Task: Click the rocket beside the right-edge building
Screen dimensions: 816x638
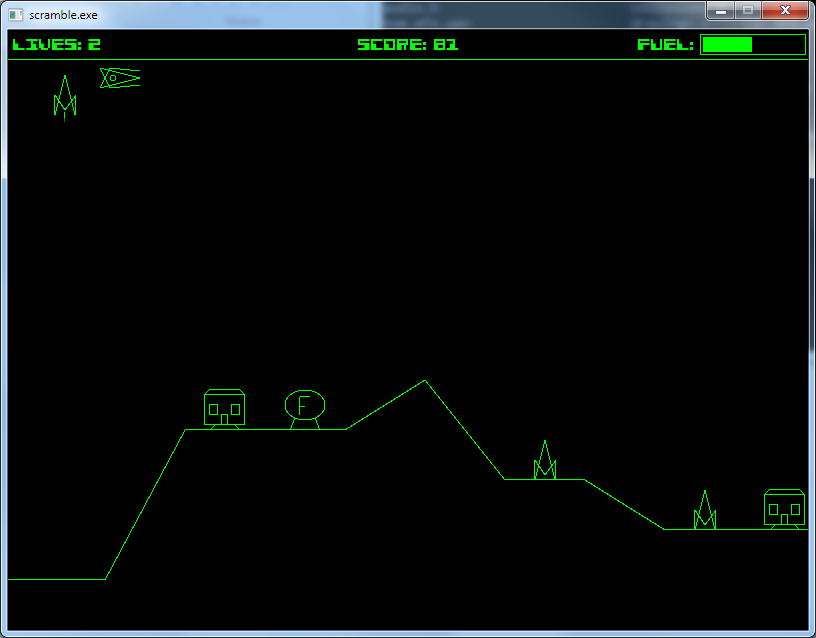Action: (x=705, y=510)
